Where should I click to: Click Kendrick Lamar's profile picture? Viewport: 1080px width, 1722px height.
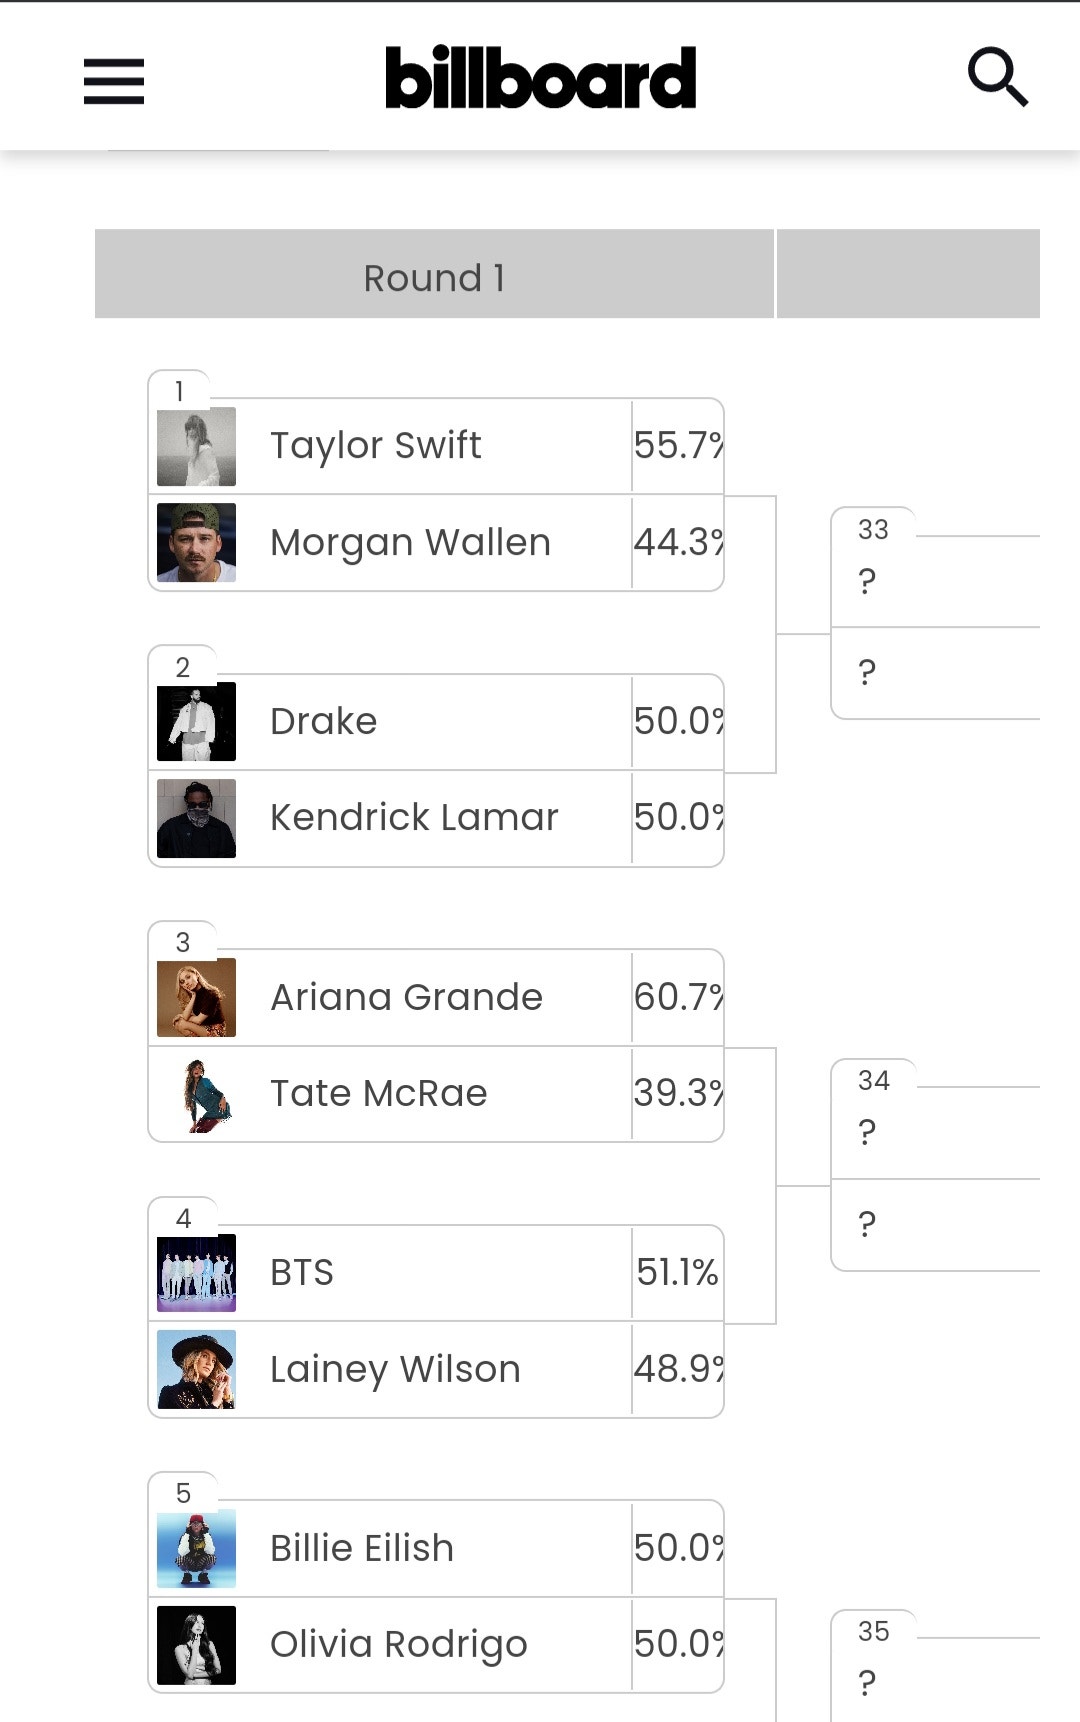[196, 817]
